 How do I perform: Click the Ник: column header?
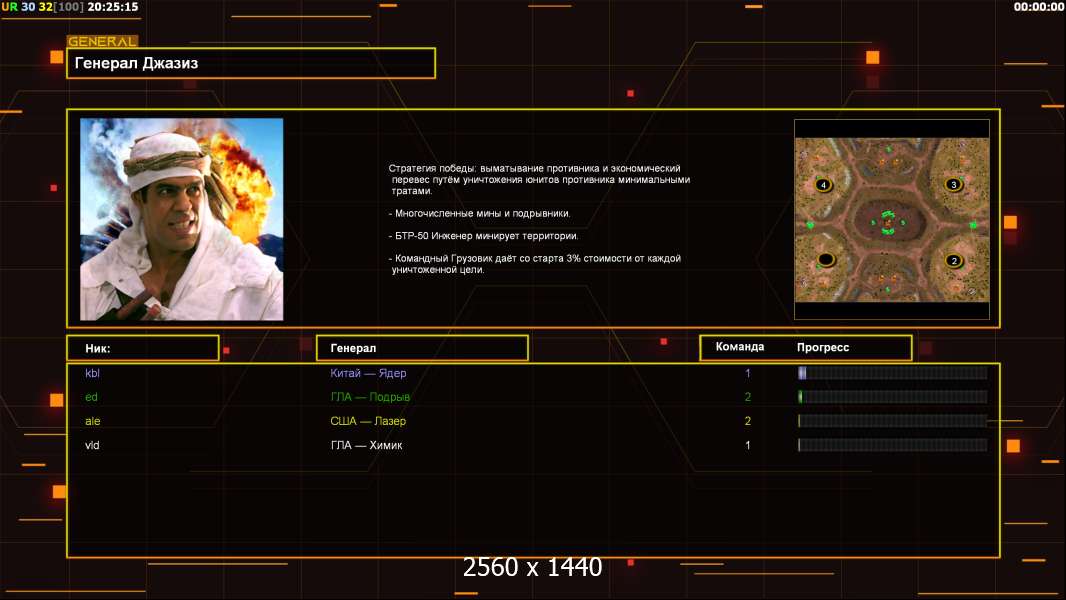click(142, 348)
